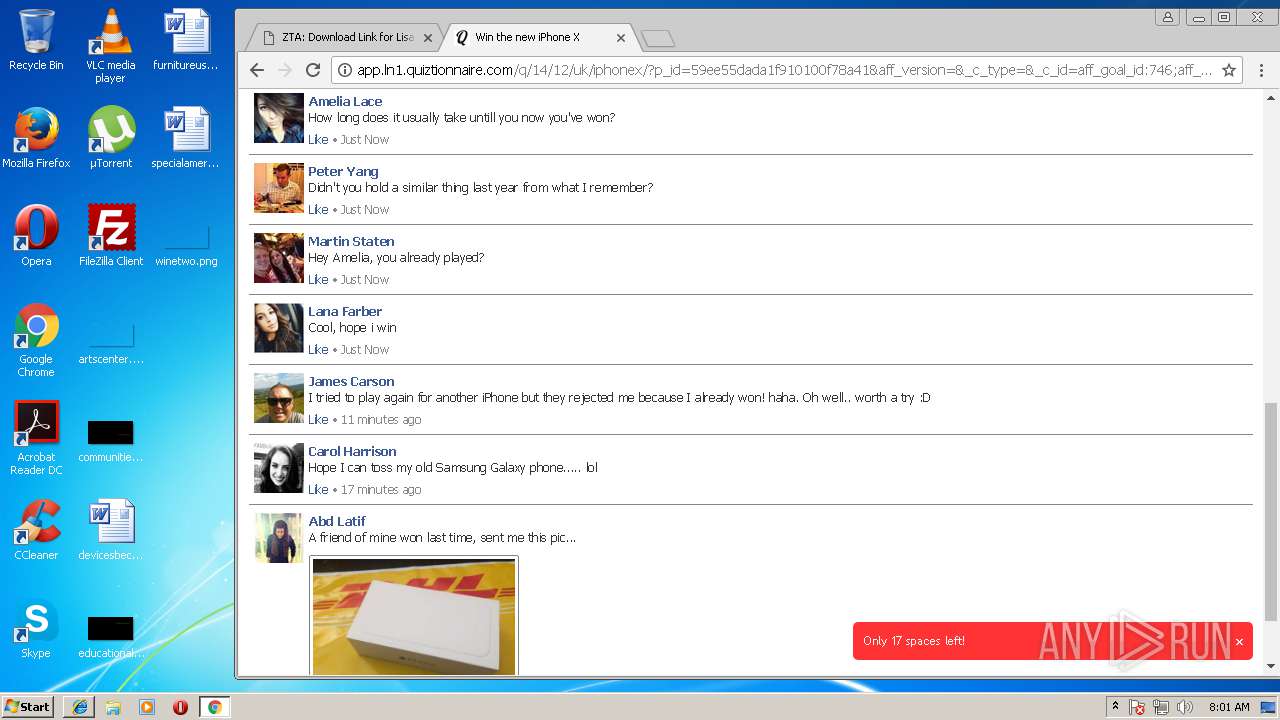Viewport: 1280px width, 720px height.
Task: Like Amelia Lace's comment
Action: [318, 139]
